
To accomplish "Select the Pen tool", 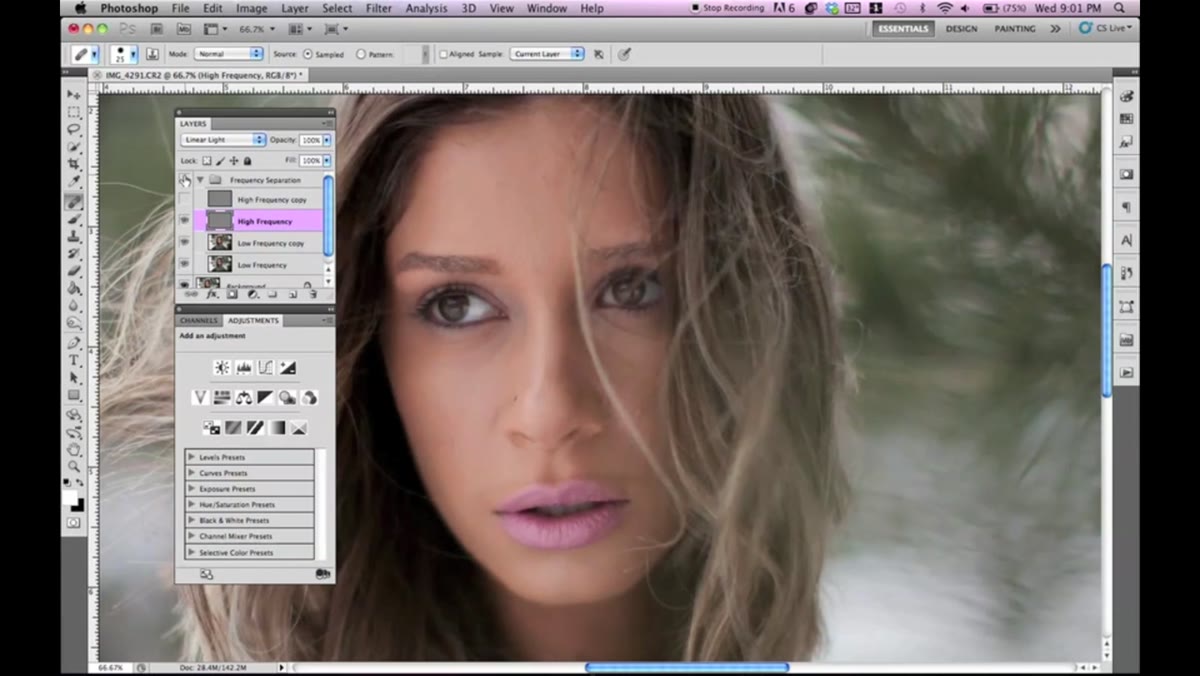I will pos(74,343).
